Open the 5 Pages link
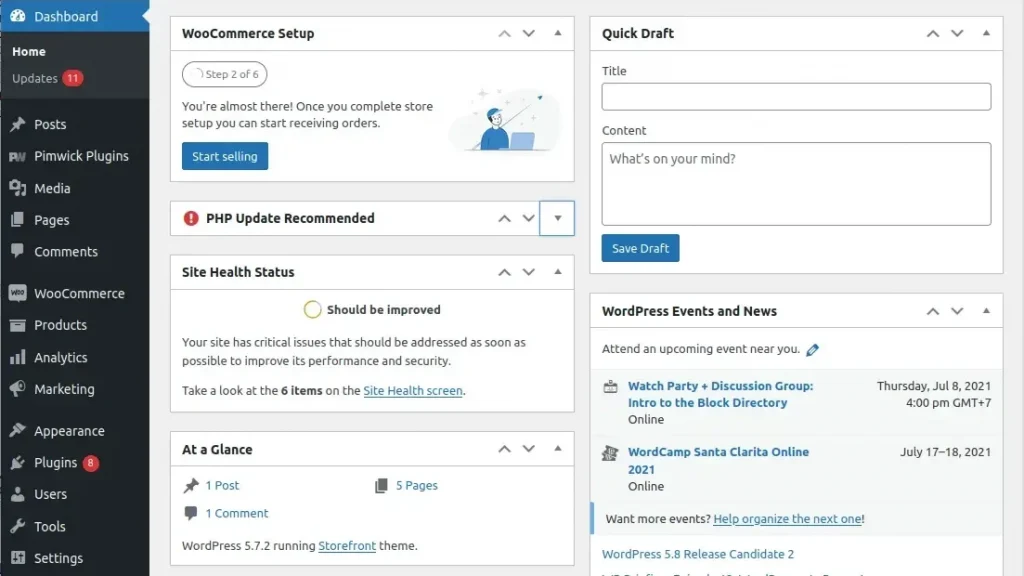 pos(417,485)
